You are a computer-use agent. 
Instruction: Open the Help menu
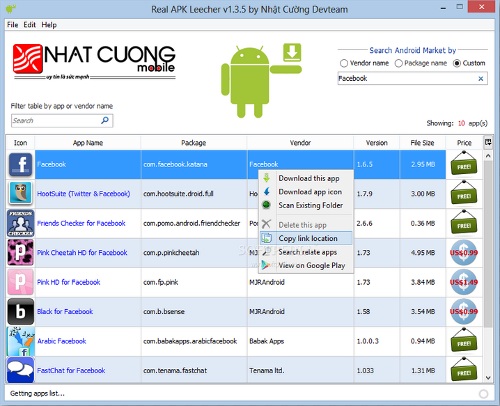(49, 25)
